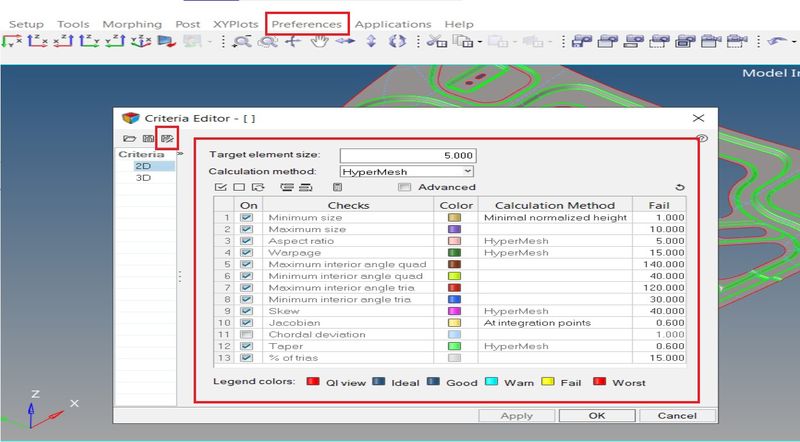Click the calculator icon above checks table
800x442 pixels.
(x=337, y=187)
